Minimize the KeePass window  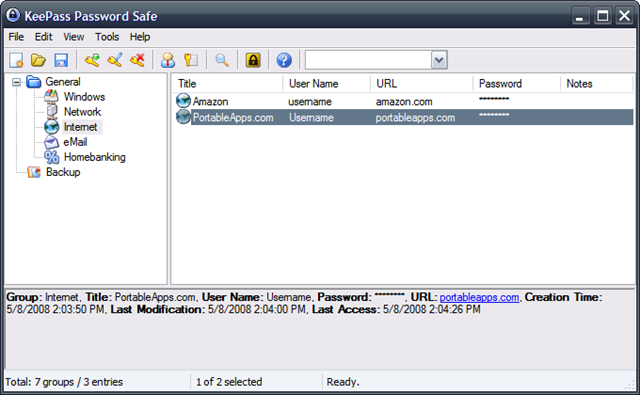(x=580, y=16)
